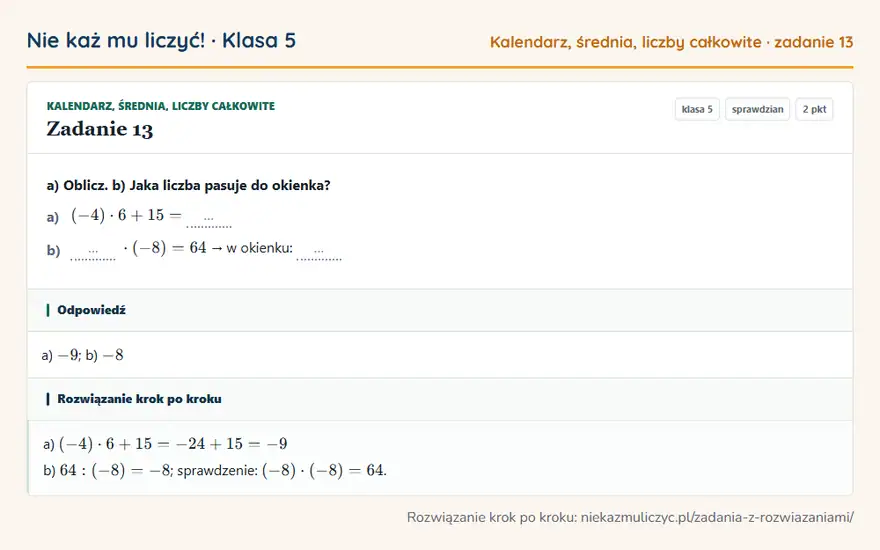Open the footer link niekazmuliczyc.pl/zadania-z-rozwiazaniami/

(x=717, y=517)
